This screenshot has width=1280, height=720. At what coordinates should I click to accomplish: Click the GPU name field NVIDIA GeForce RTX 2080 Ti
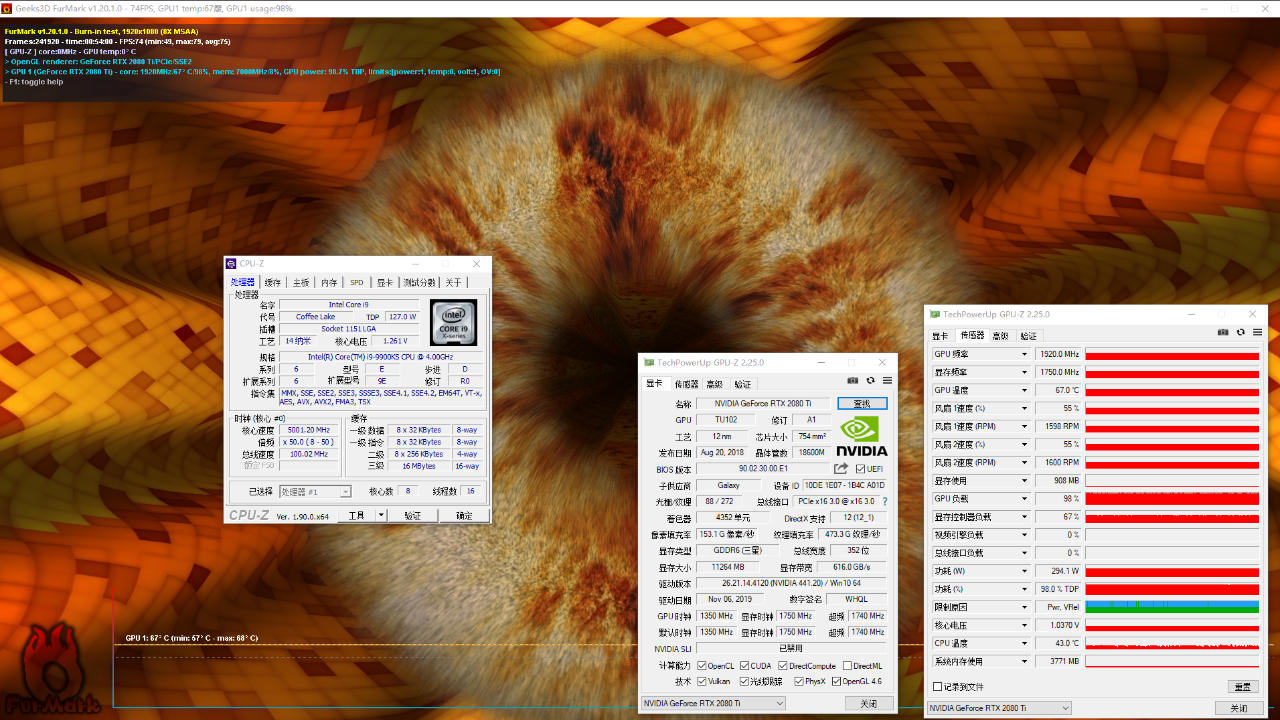click(762, 404)
